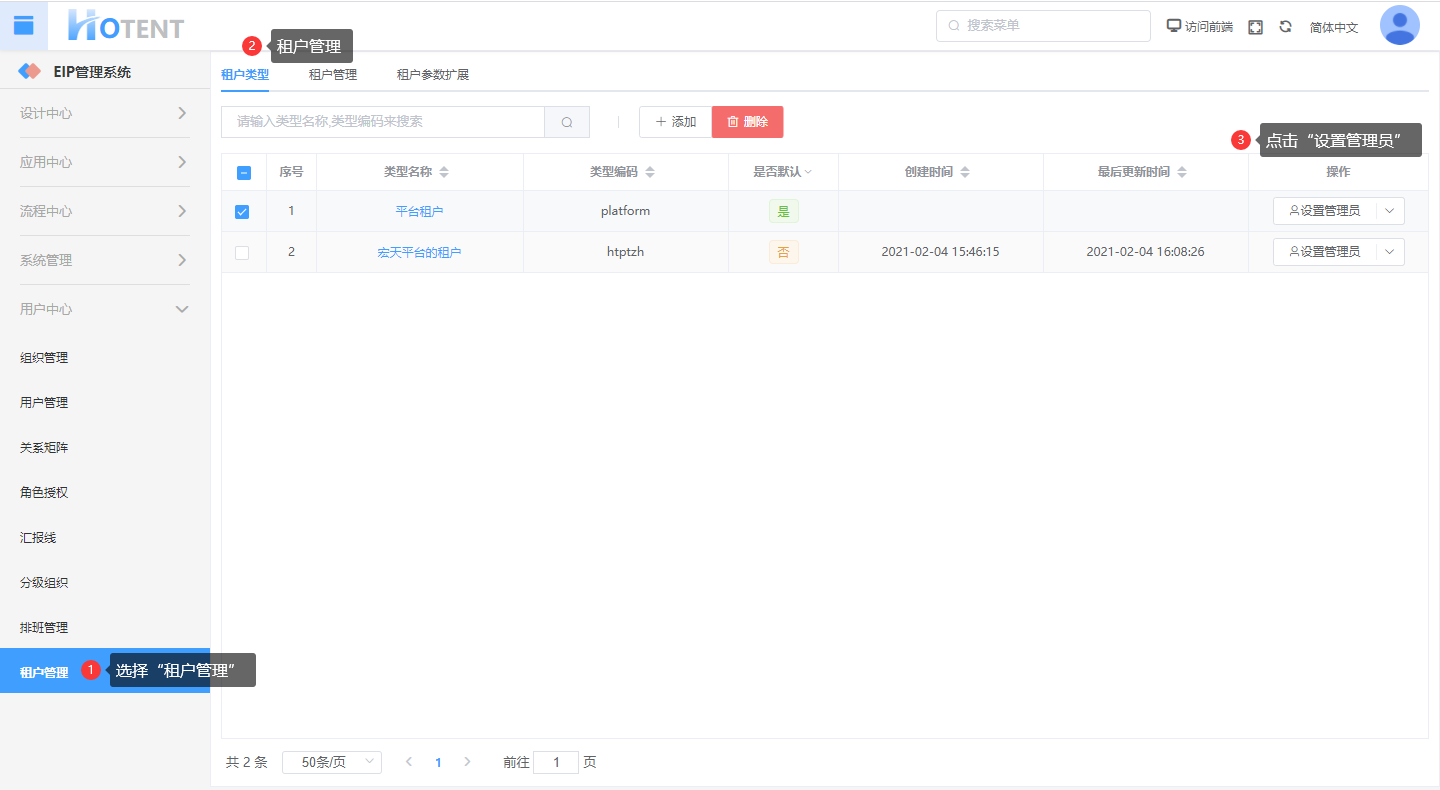This screenshot has width=1440, height=790.
Task: Uncheck the 平台租户 row checkbox
Action: pos(242,211)
